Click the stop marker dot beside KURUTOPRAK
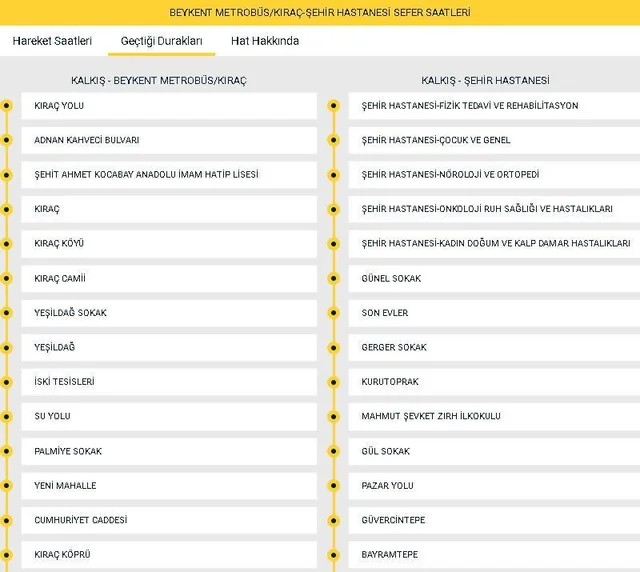The image size is (640, 572). [x=334, y=382]
